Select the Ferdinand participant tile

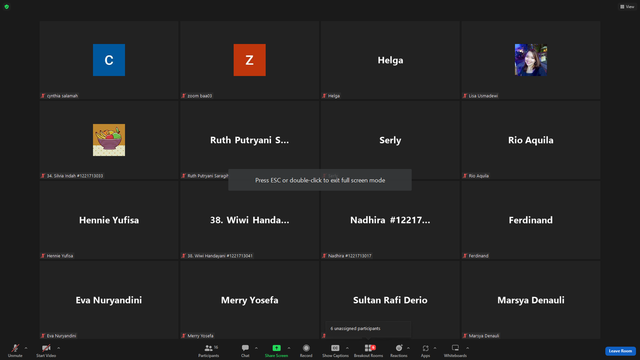coord(531,220)
